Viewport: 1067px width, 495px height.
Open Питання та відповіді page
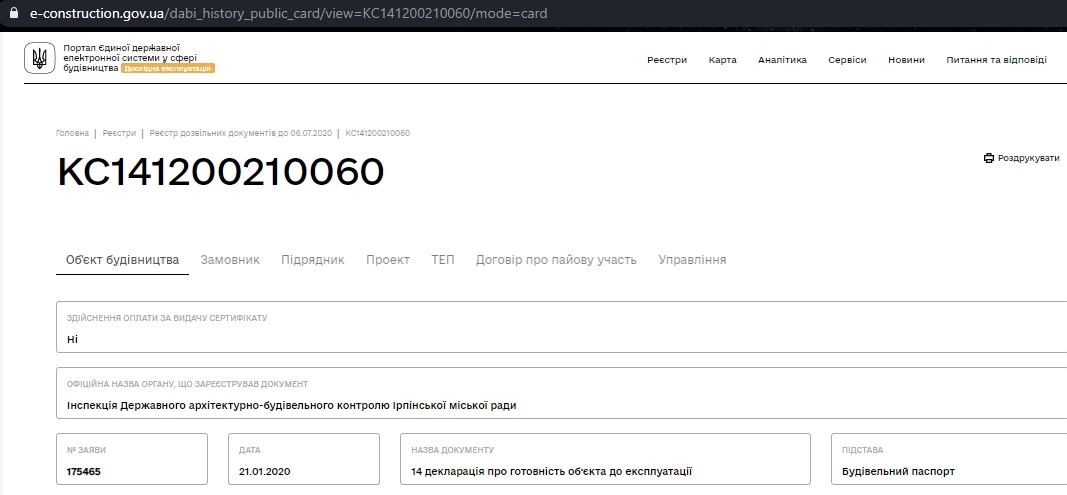click(x=996, y=60)
